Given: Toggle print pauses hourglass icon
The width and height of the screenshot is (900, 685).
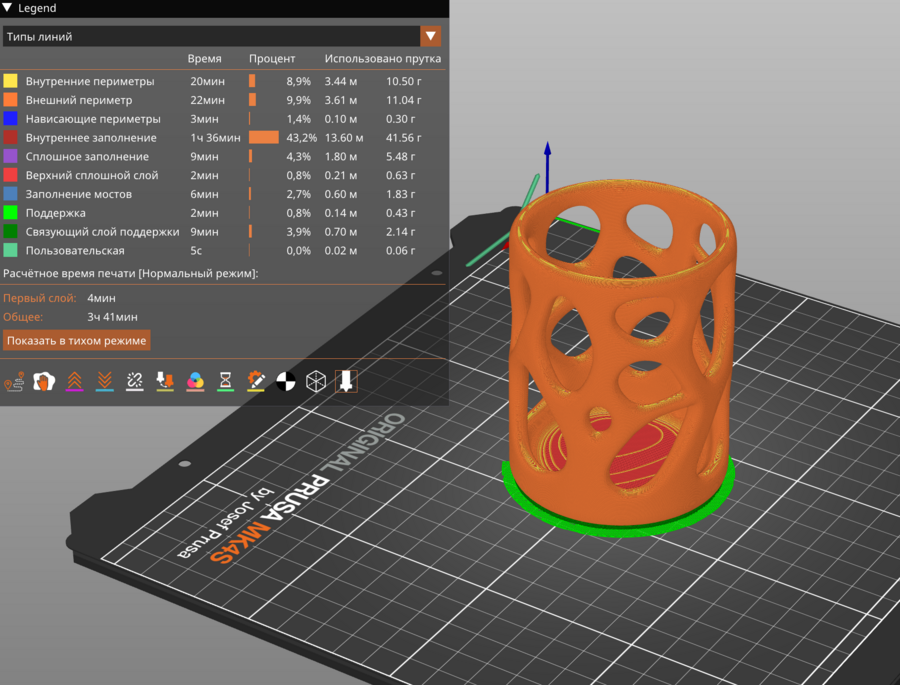Looking at the screenshot, I should [226, 381].
